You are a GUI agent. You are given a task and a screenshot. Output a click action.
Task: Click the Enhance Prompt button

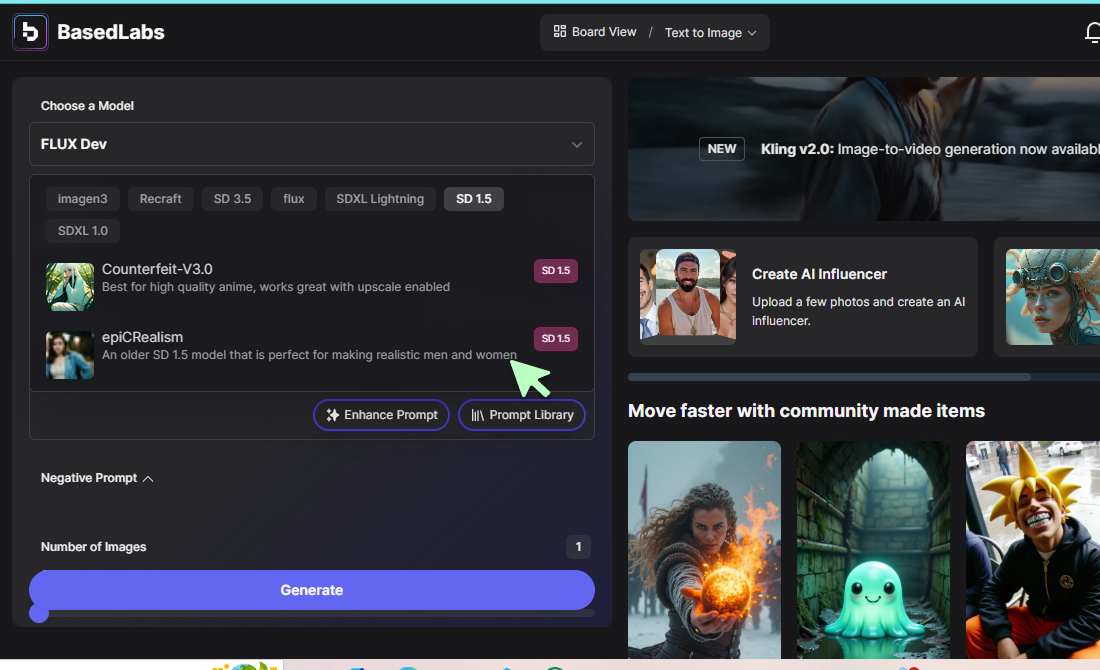pyautogui.click(x=381, y=415)
